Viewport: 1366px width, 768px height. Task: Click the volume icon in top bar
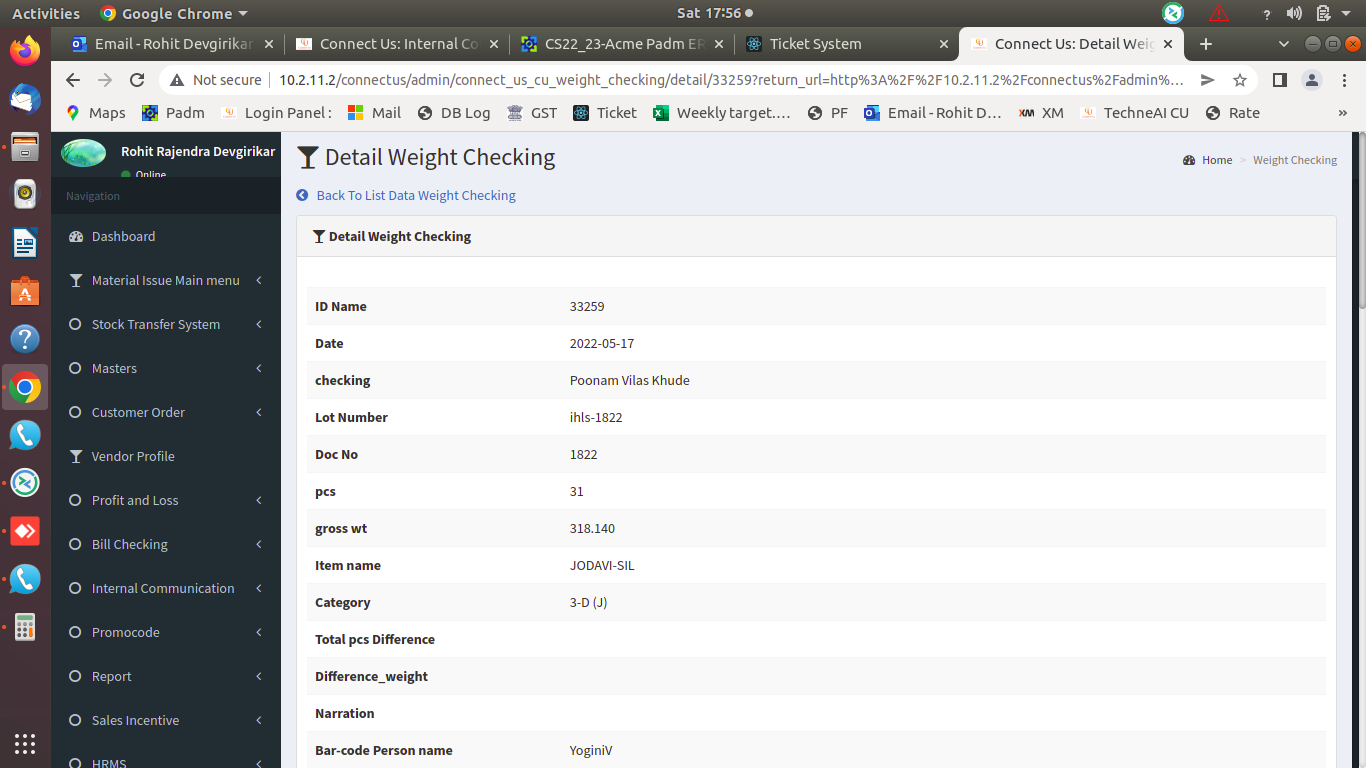(x=1294, y=13)
